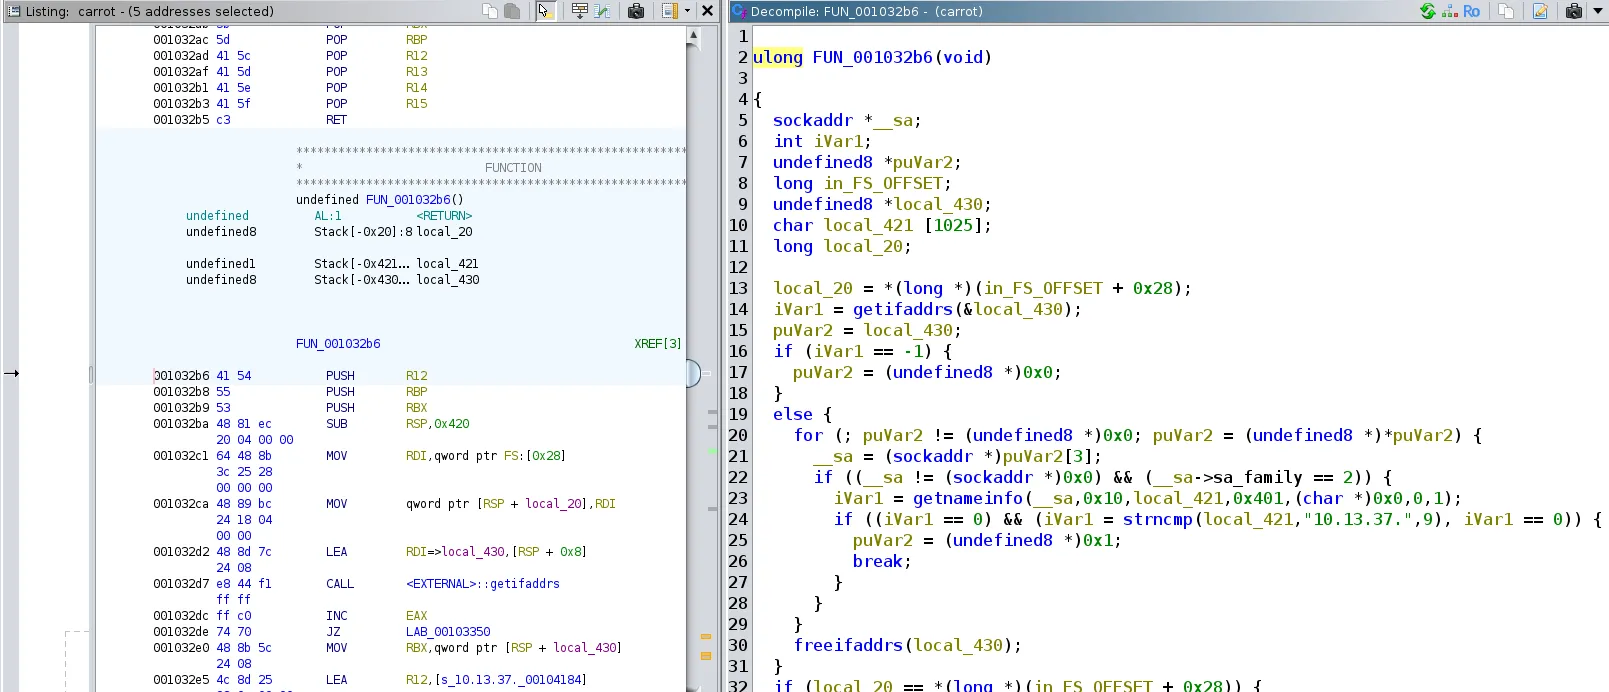The image size is (1609, 692).
Task: Click the XREF[3] reference
Action: [x=658, y=343]
